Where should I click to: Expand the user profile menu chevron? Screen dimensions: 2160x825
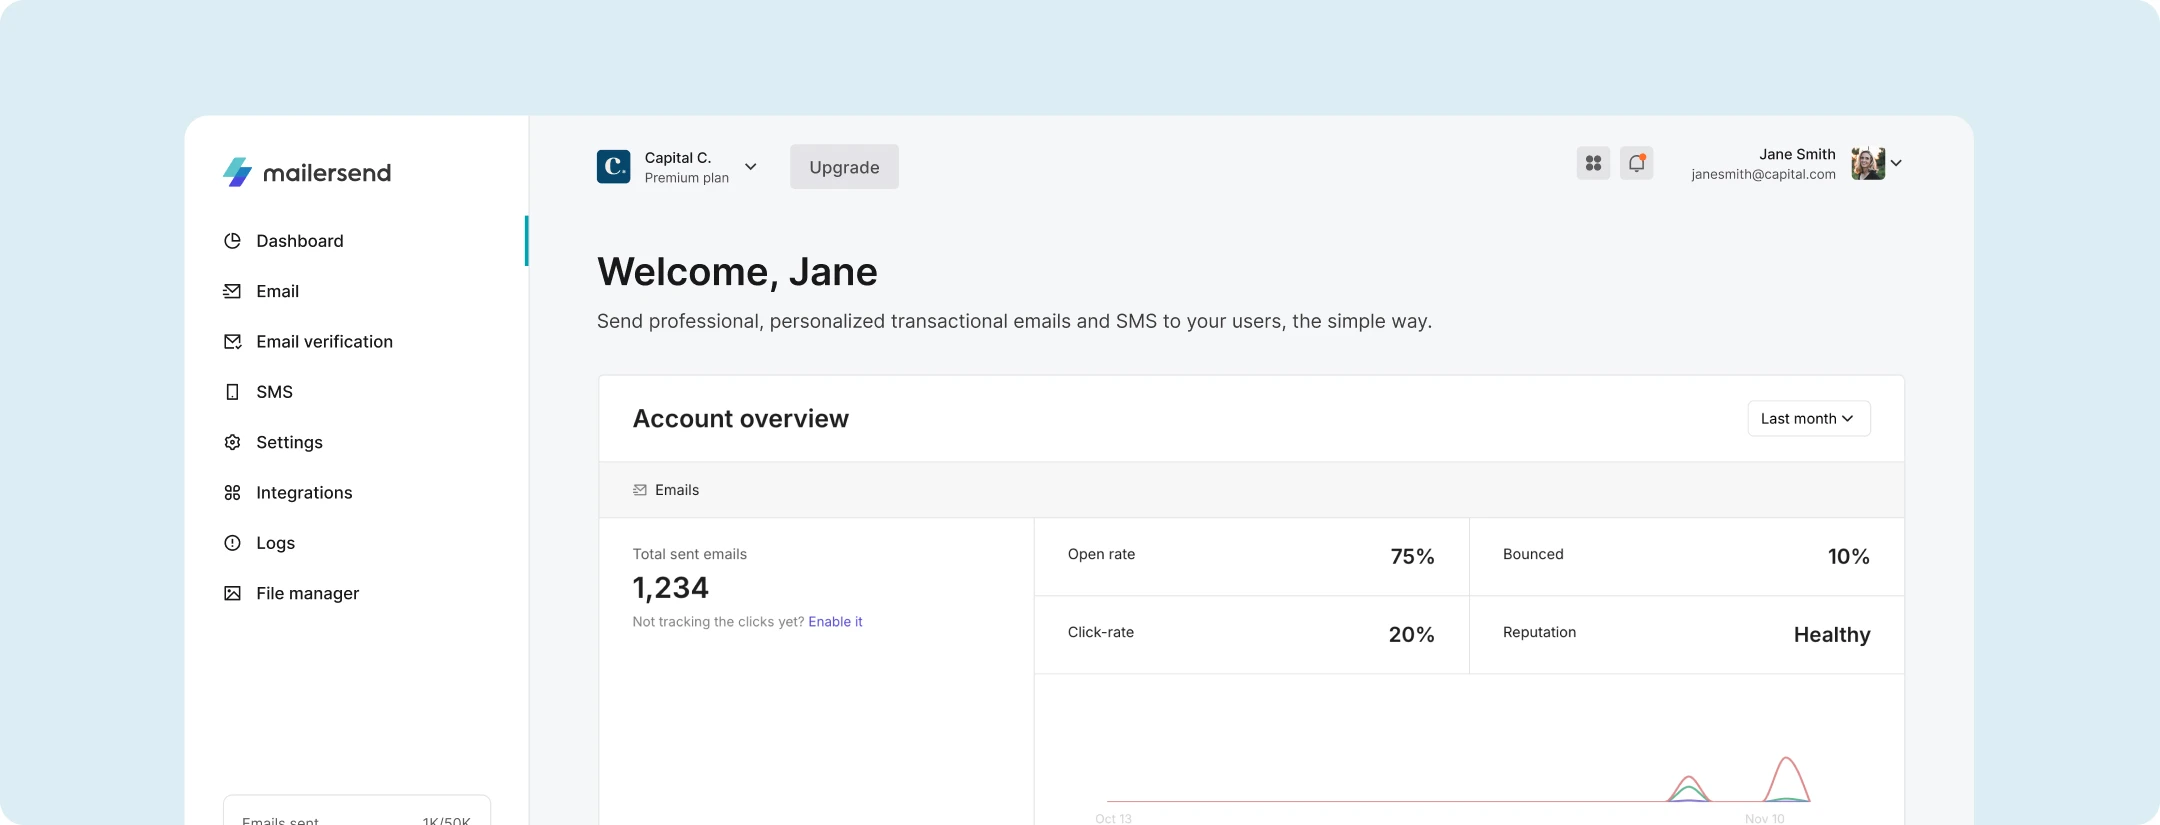[x=1896, y=163]
